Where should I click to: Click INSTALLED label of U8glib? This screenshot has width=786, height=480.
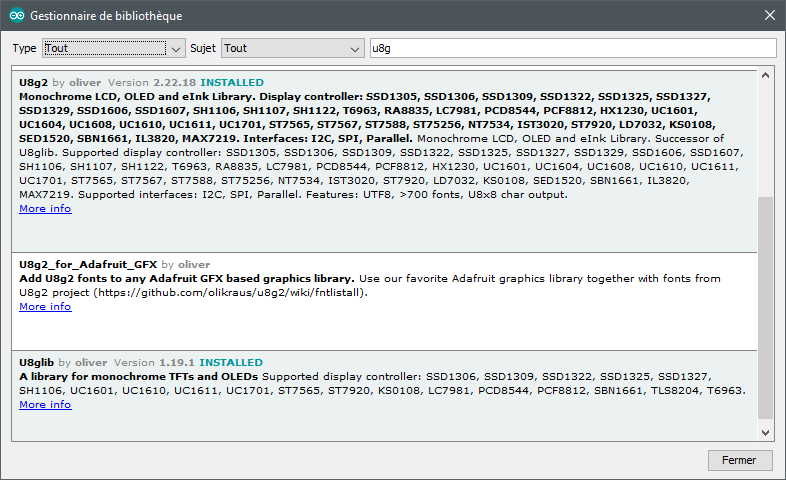click(x=231, y=362)
